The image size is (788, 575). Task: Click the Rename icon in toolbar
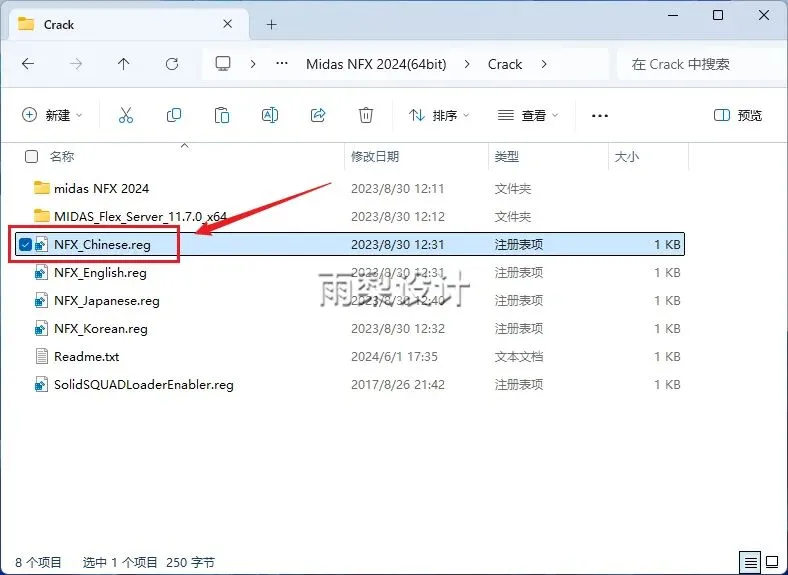click(x=270, y=116)
